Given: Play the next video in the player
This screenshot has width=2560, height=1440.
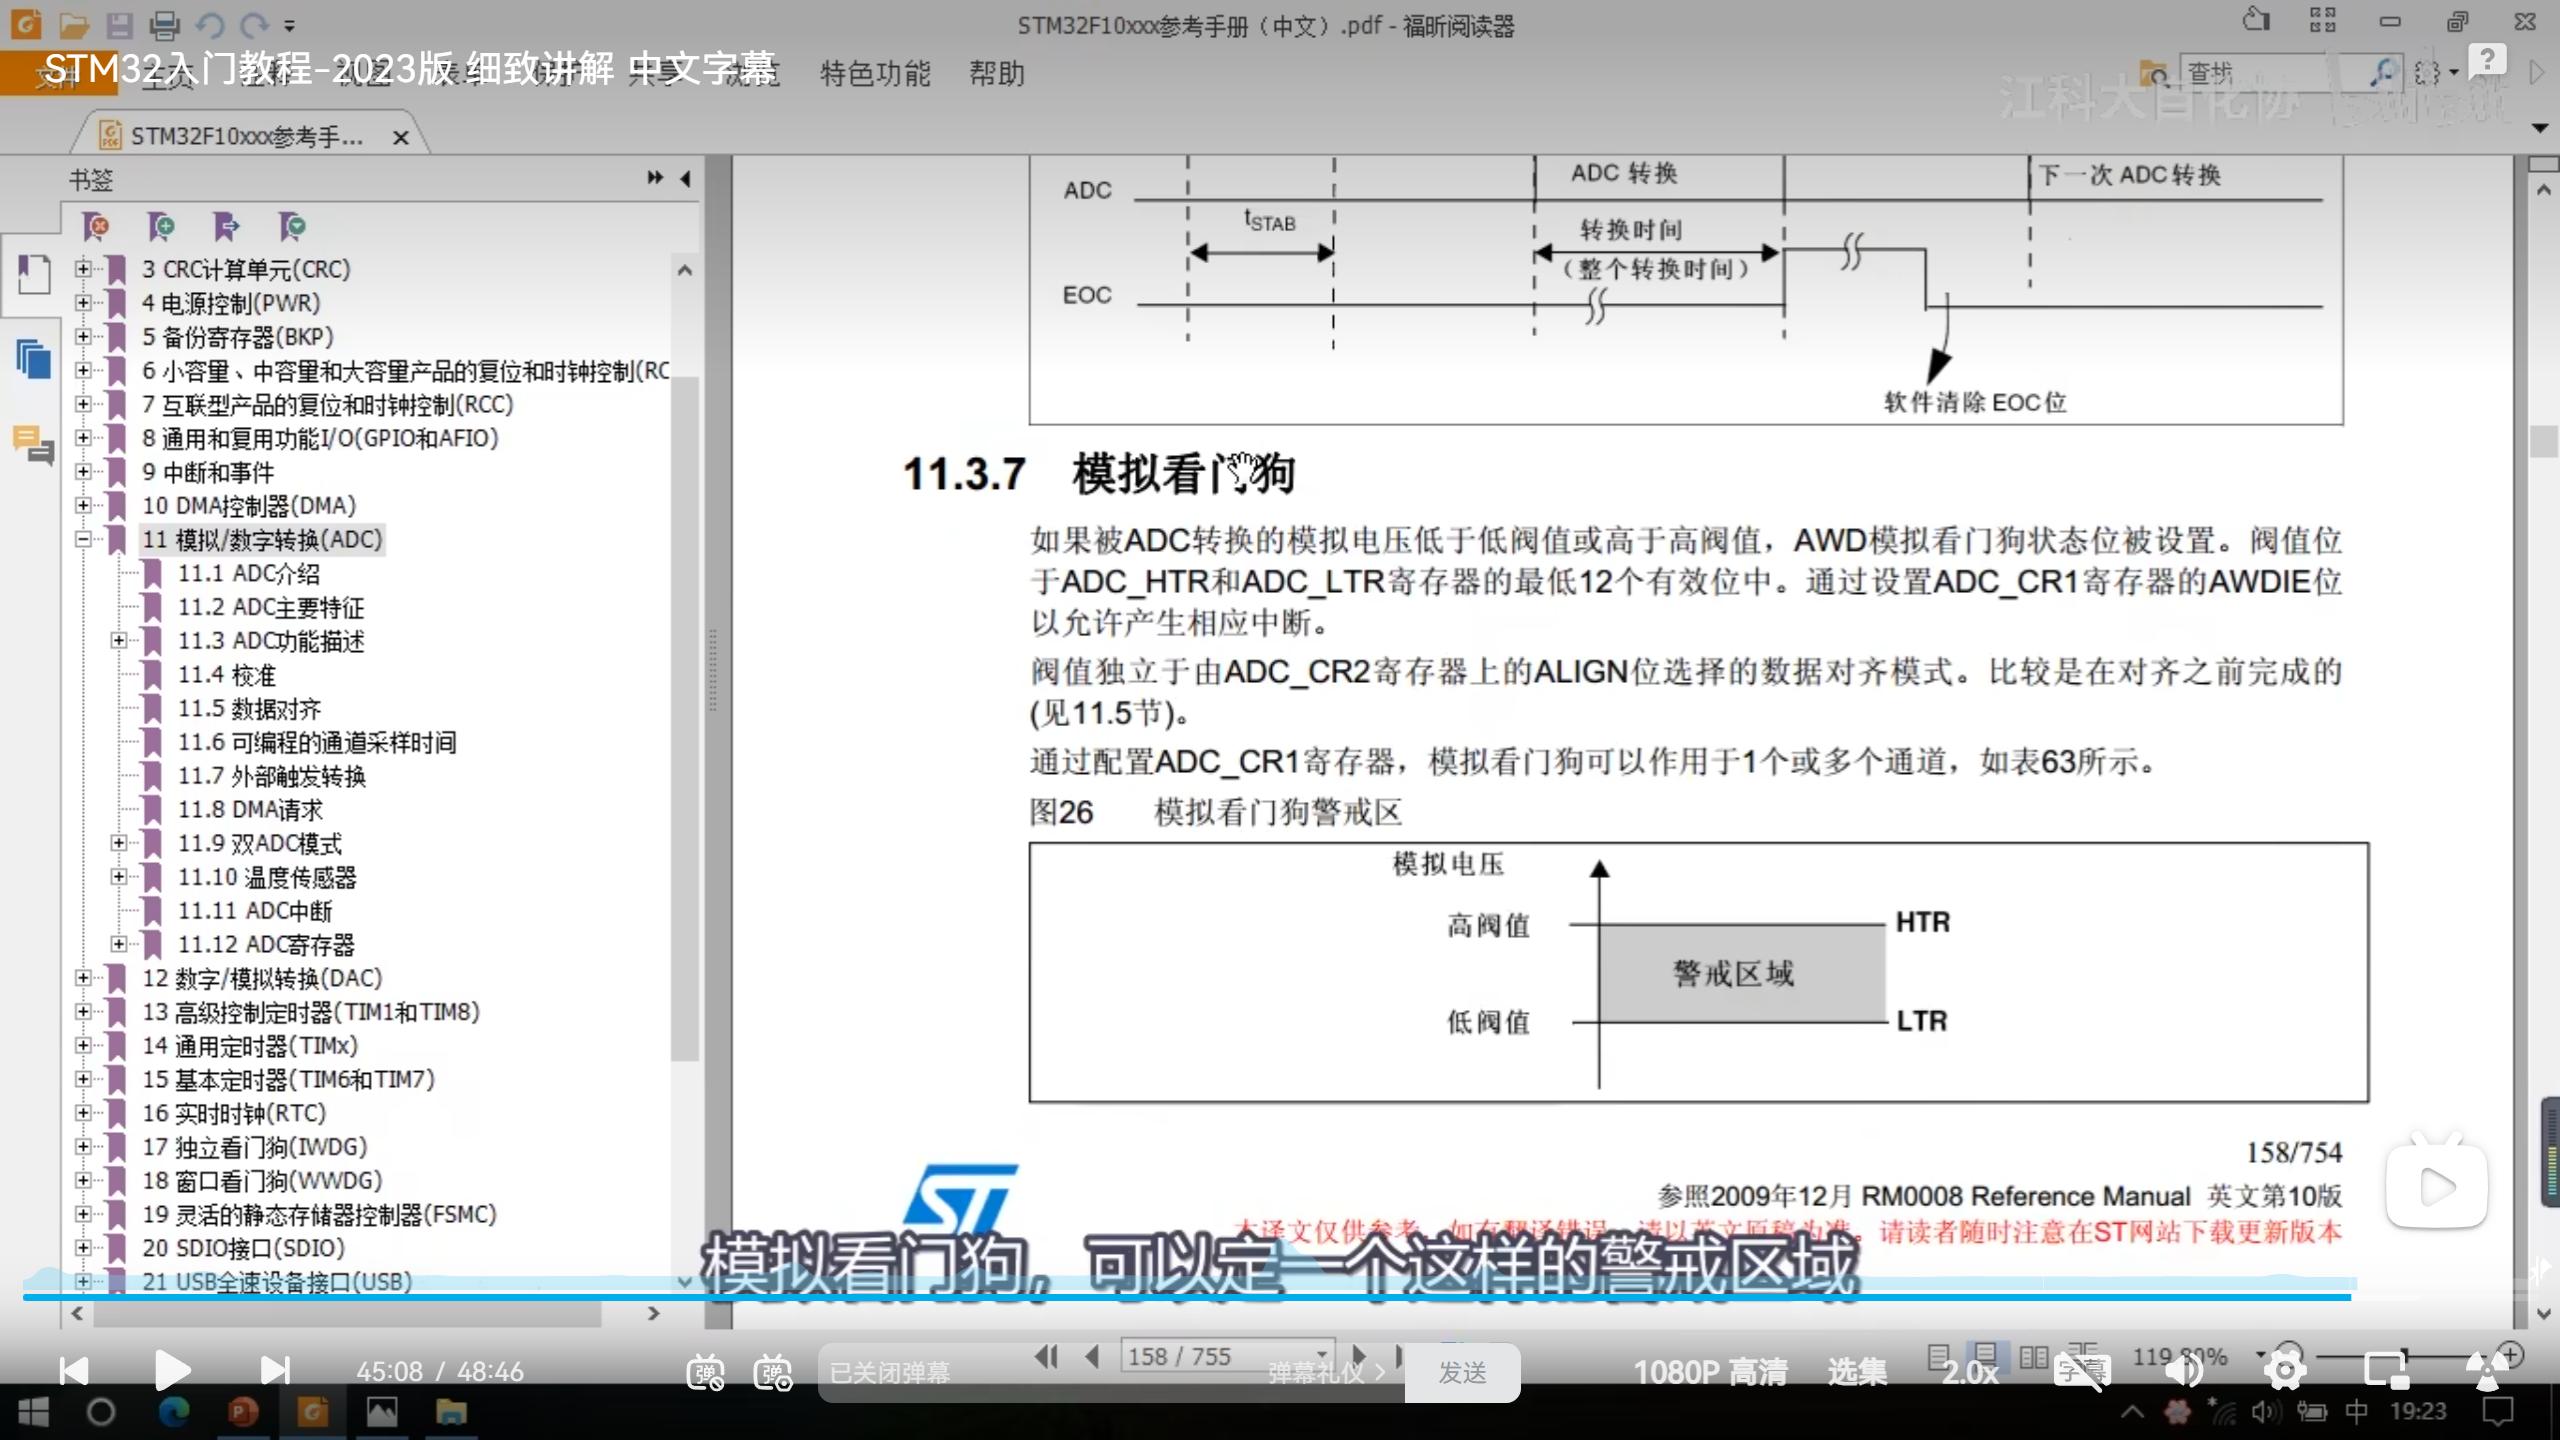Looking at the screenshot, I should click(274, 1371).
